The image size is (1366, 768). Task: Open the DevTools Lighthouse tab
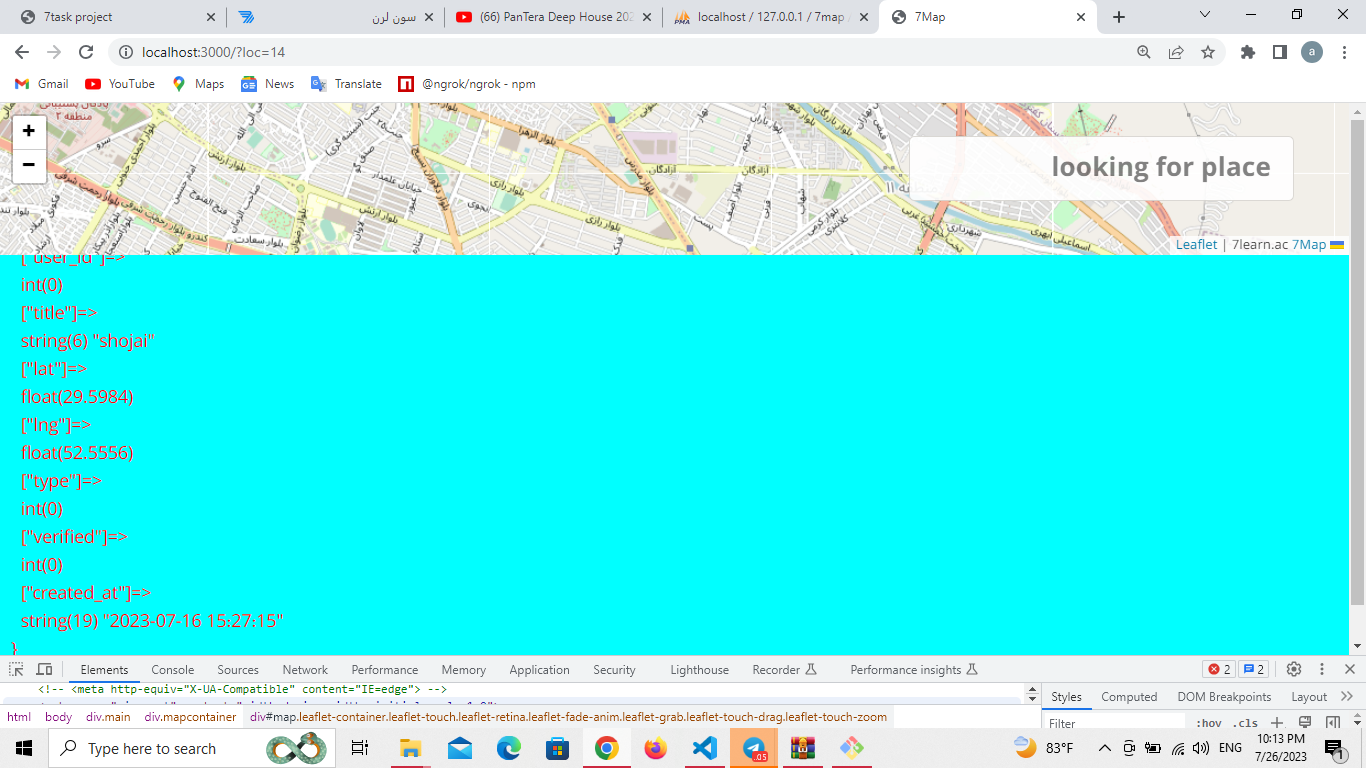[x=699, y=670]
